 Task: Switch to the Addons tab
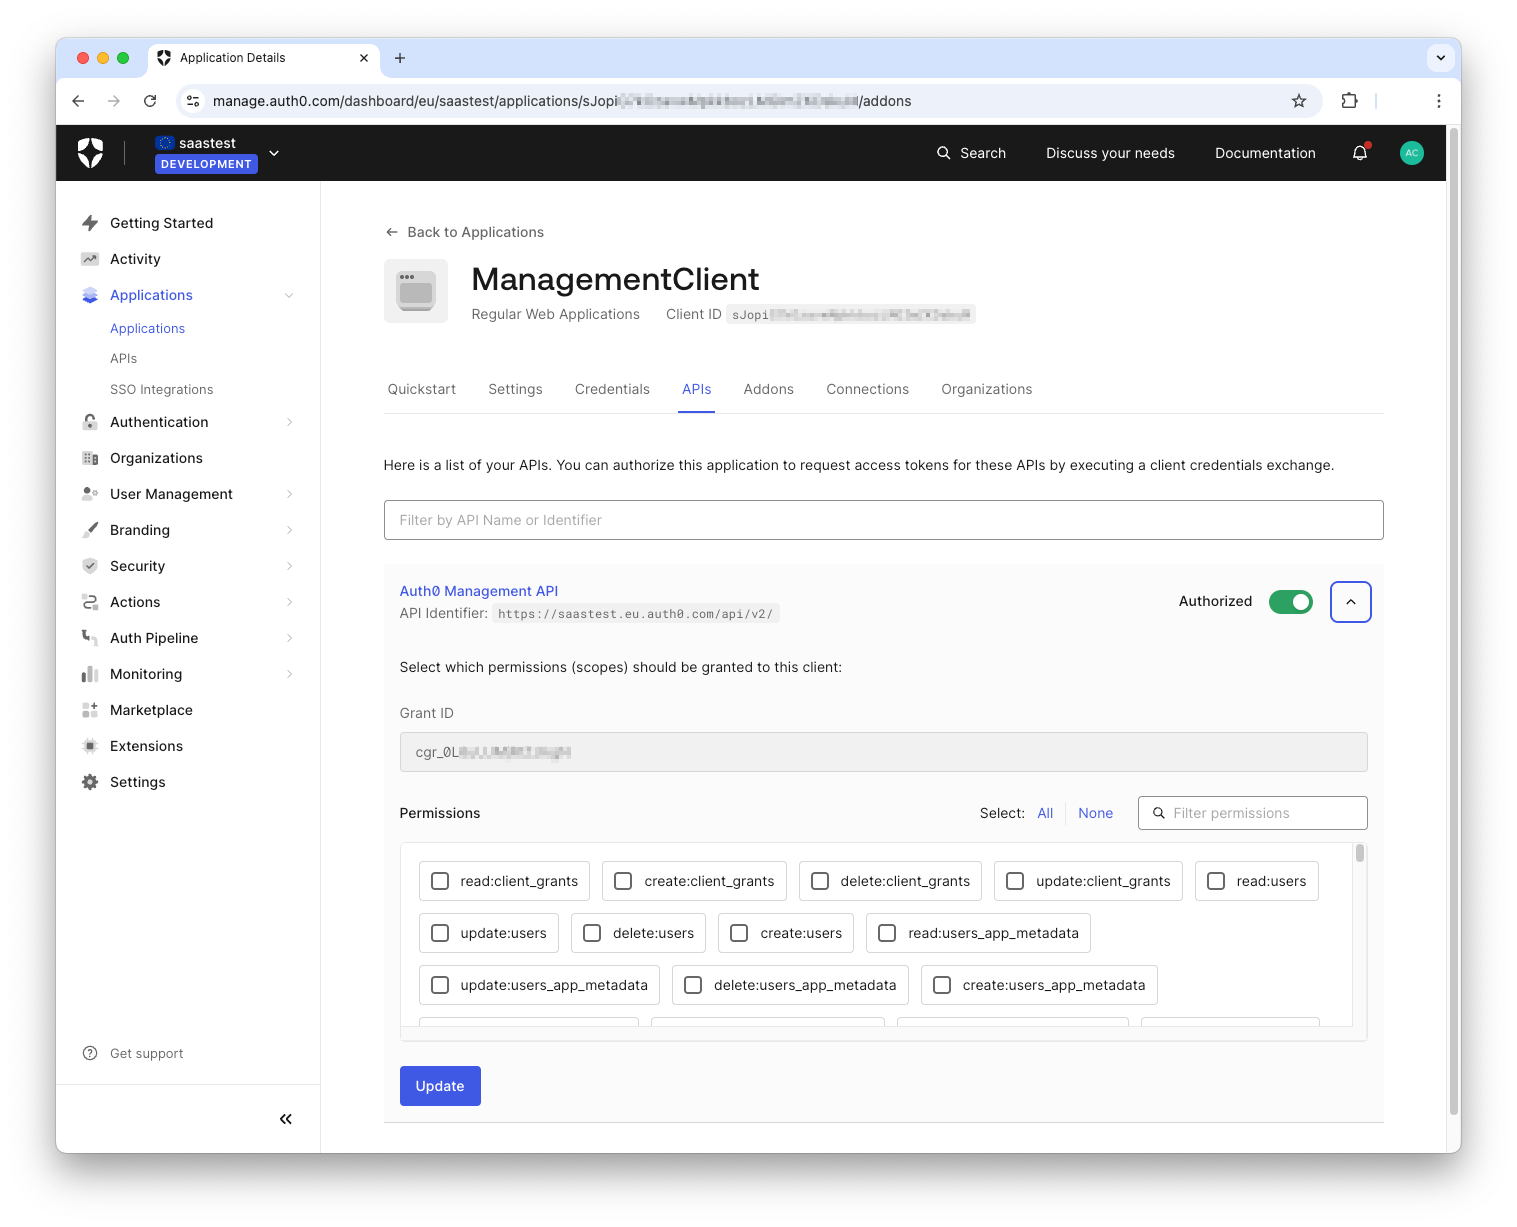(769, 389)
